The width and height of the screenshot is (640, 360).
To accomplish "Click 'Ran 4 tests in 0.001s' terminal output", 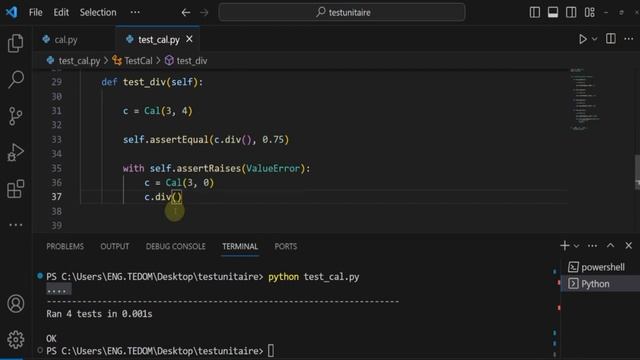I will 99,314.
